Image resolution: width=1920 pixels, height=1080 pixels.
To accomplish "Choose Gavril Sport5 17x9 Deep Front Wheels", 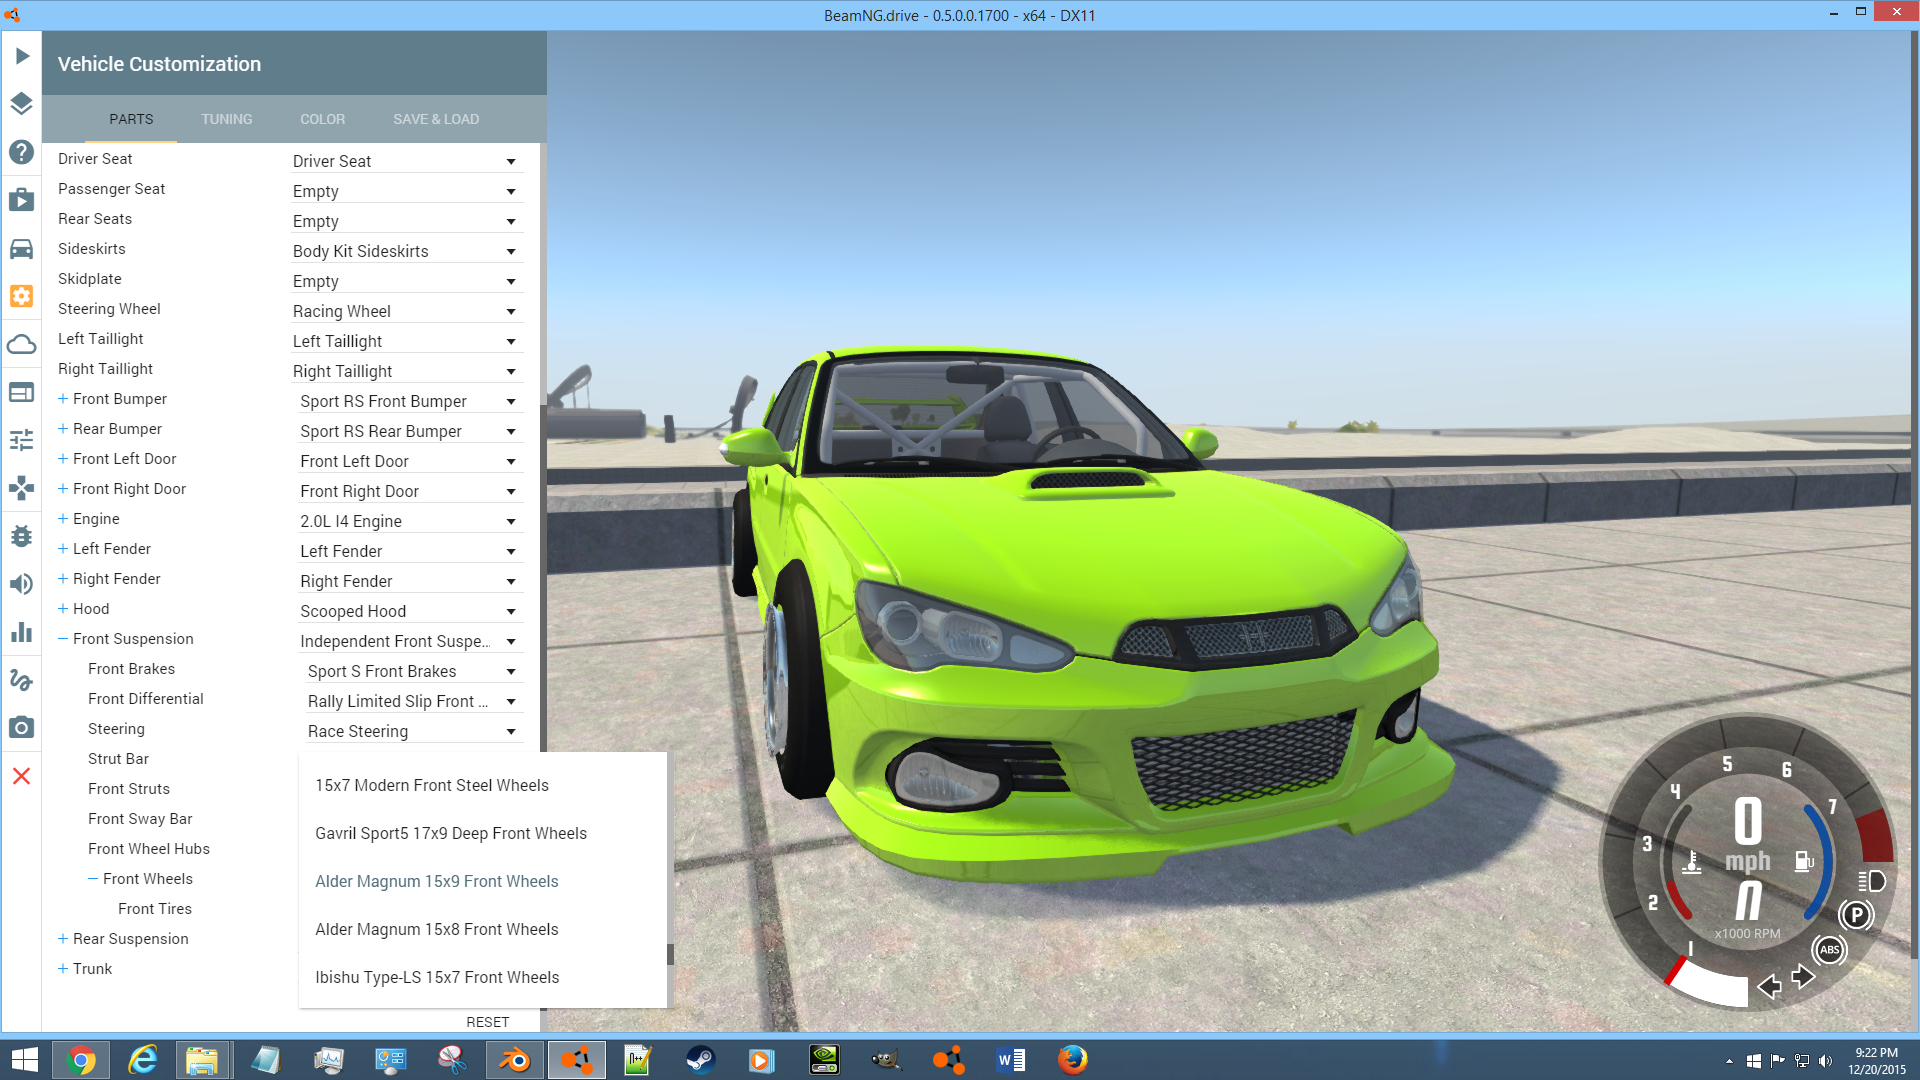I will coord(482,833).
